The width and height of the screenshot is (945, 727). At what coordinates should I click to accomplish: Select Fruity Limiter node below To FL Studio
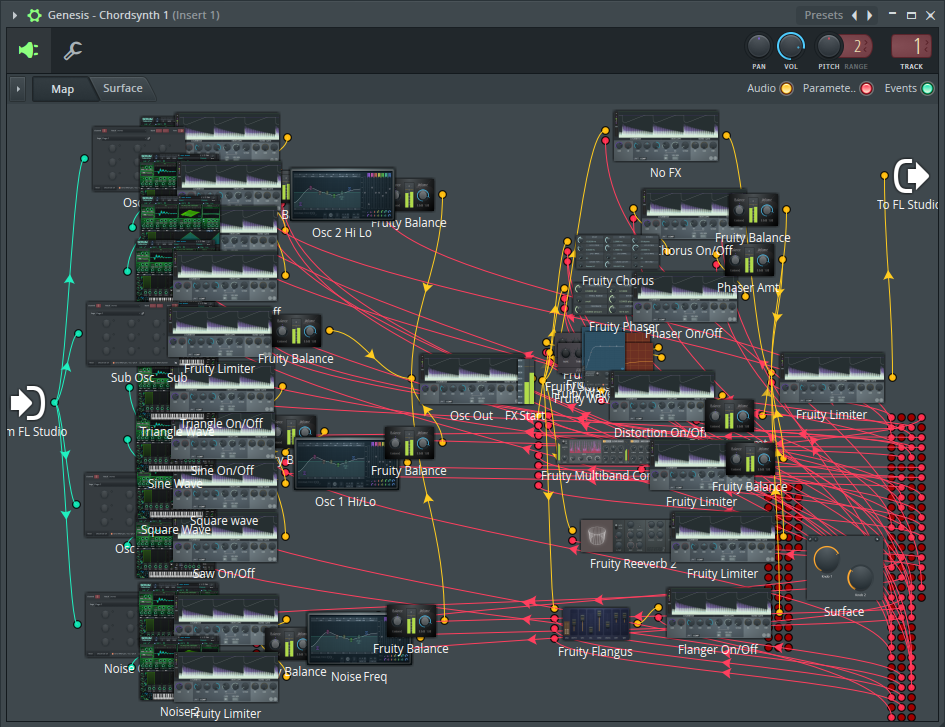click(x=832, y=379)
